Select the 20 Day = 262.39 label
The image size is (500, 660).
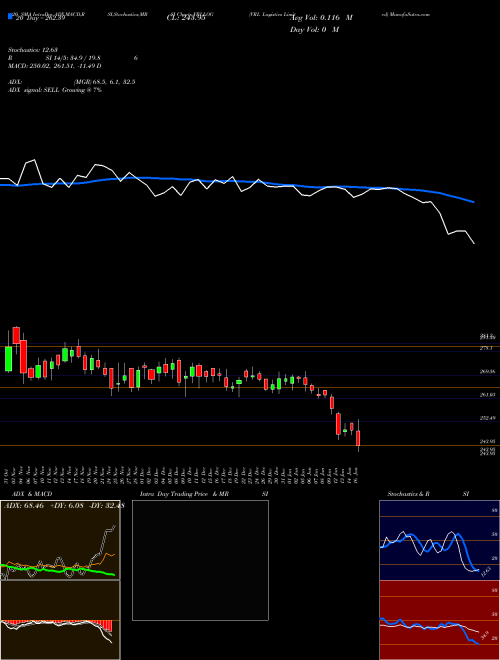point(39,18)
